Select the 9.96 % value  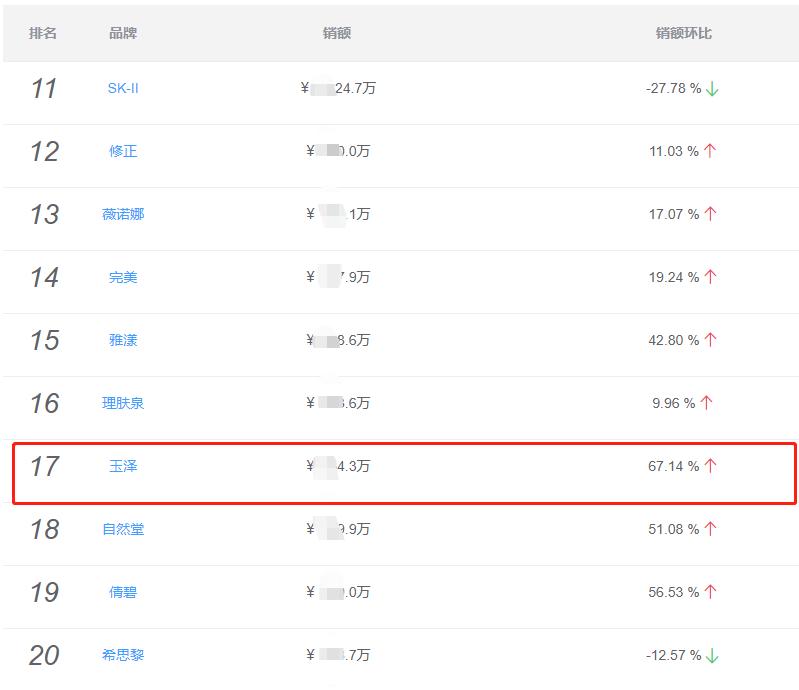pos(674,403)
